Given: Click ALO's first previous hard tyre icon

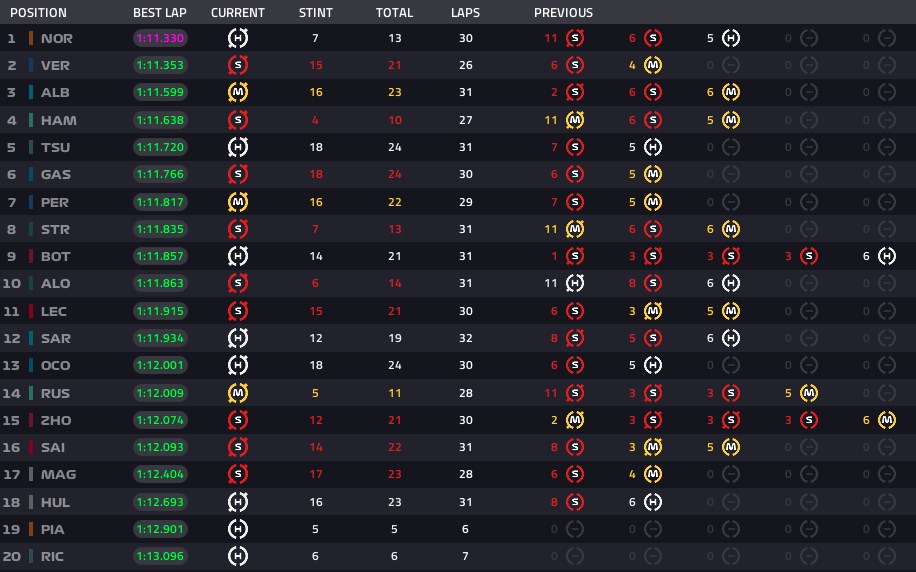Looking at the screenshot, I should (x=575, y=283).
